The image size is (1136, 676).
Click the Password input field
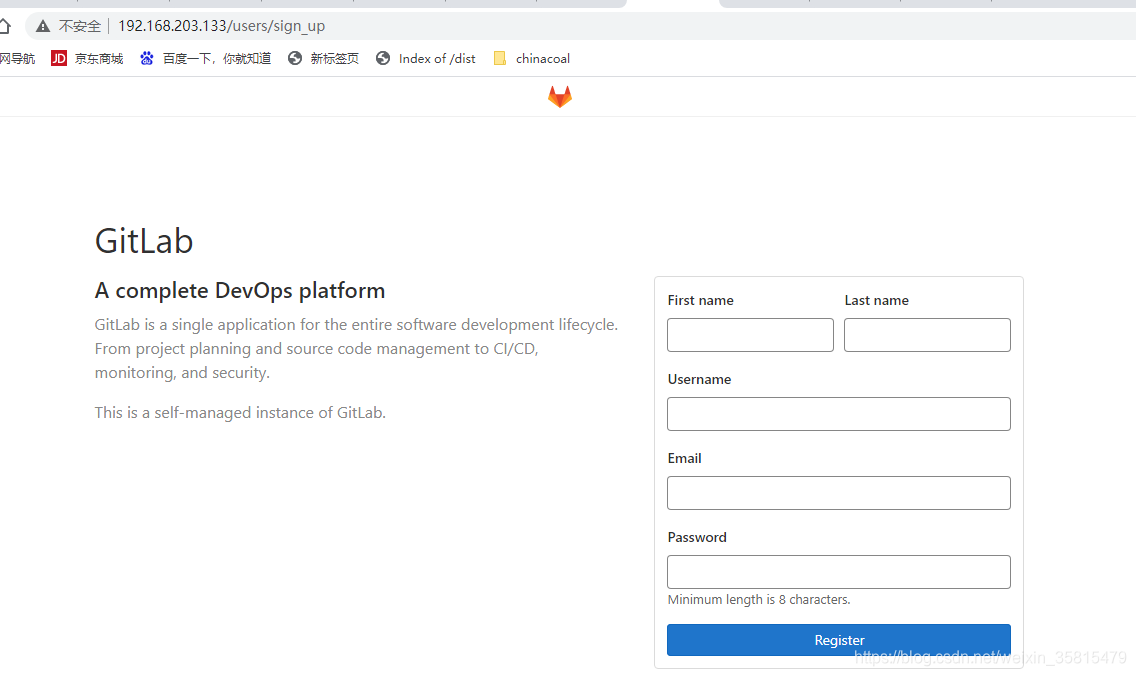[x=838, y=571]
